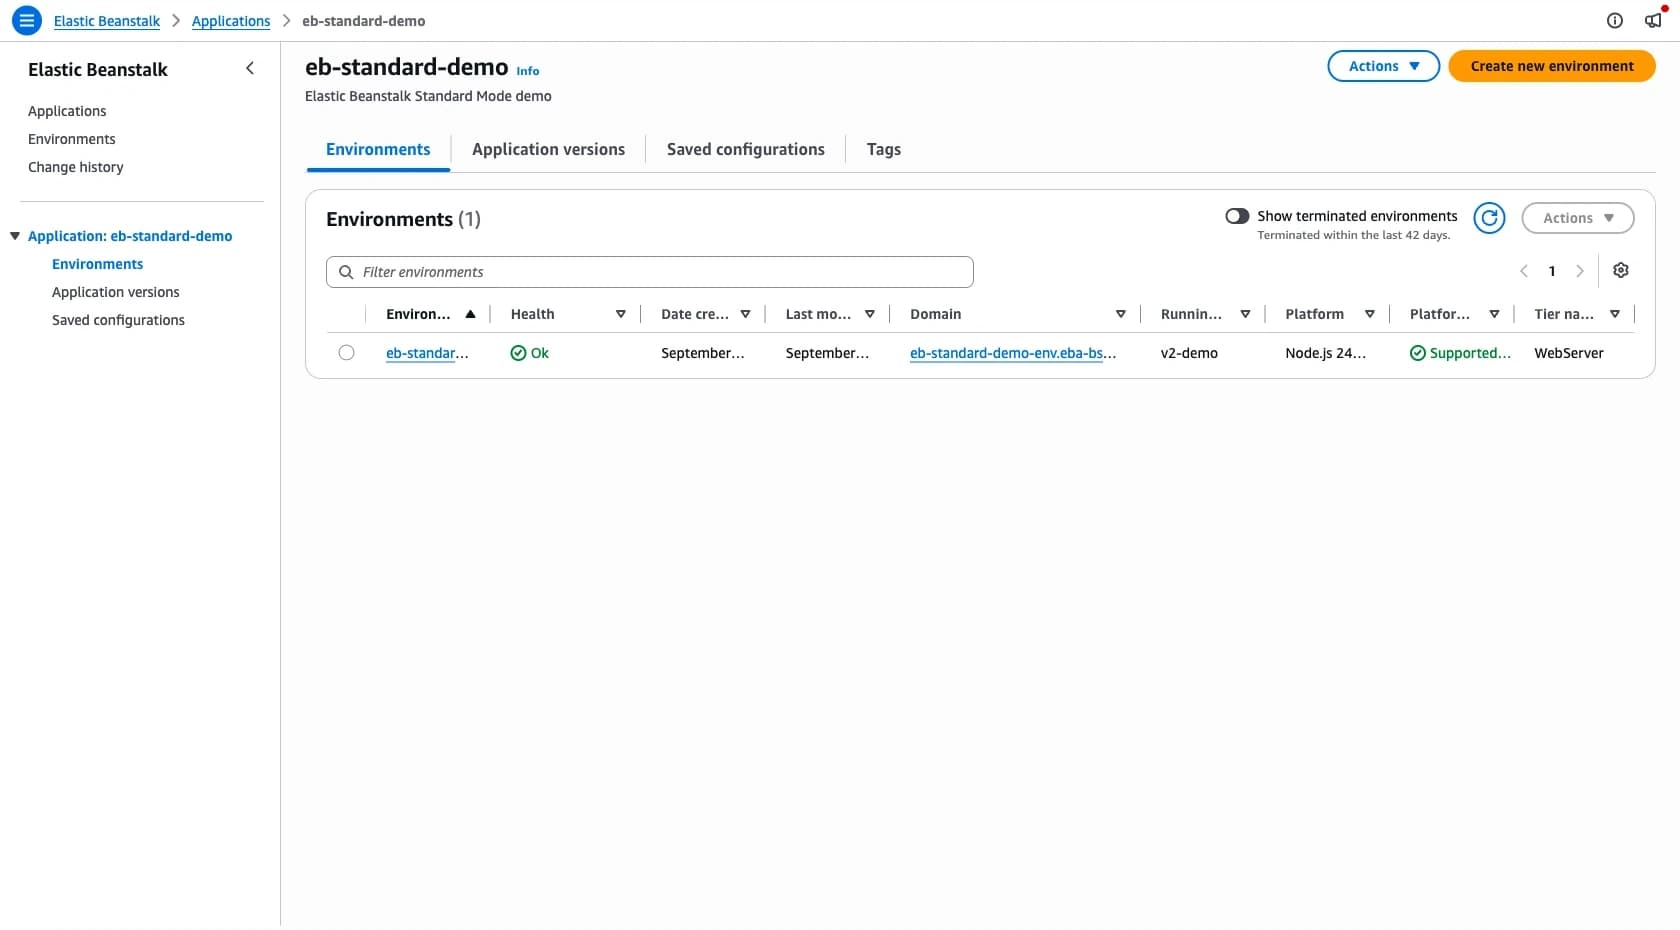Sort by Environment name ascending arrow
Viewport: 1680px width, 930px height.
pyautogui.click(x=470, y=314)
